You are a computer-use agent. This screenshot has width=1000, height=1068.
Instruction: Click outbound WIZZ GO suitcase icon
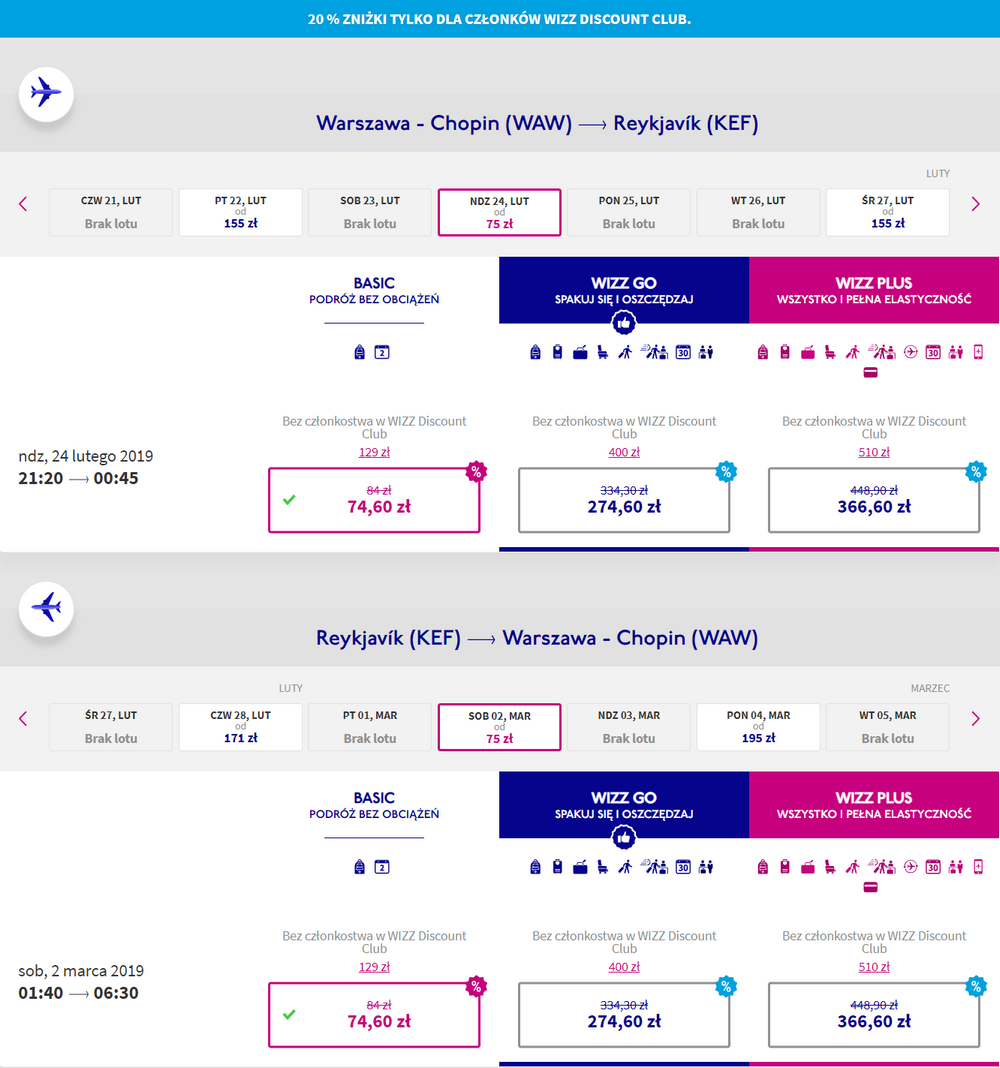pyautogui.click(x=557, y=352)
